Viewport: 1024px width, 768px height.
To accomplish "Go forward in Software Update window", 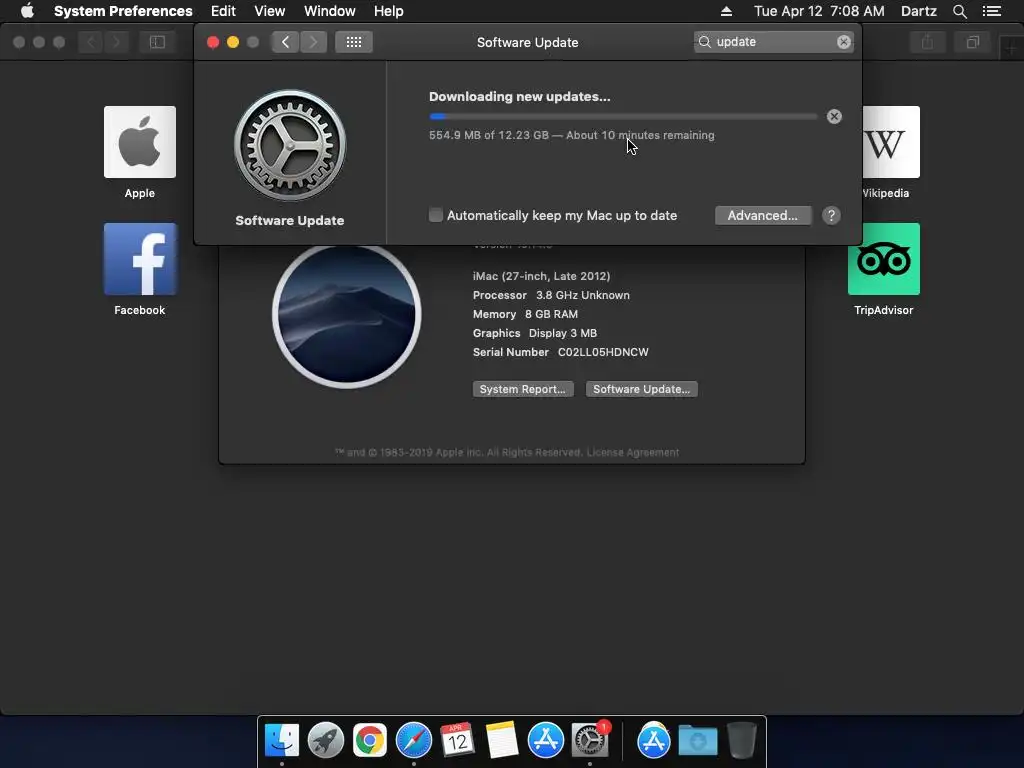I will coord(313,42).
